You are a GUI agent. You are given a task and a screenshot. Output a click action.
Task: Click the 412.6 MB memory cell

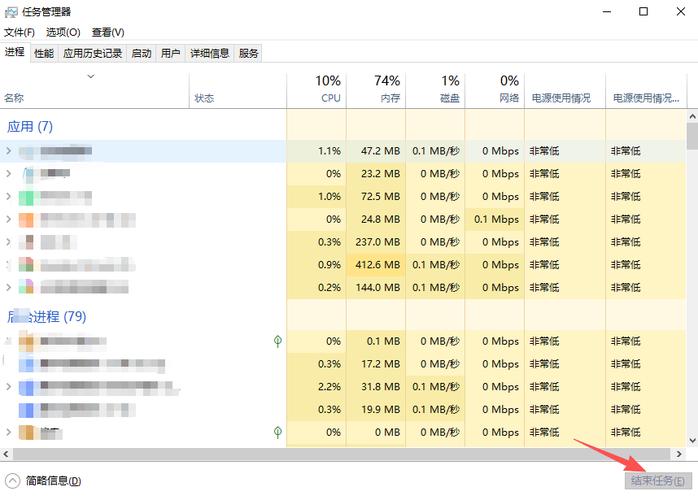(378, 265)
